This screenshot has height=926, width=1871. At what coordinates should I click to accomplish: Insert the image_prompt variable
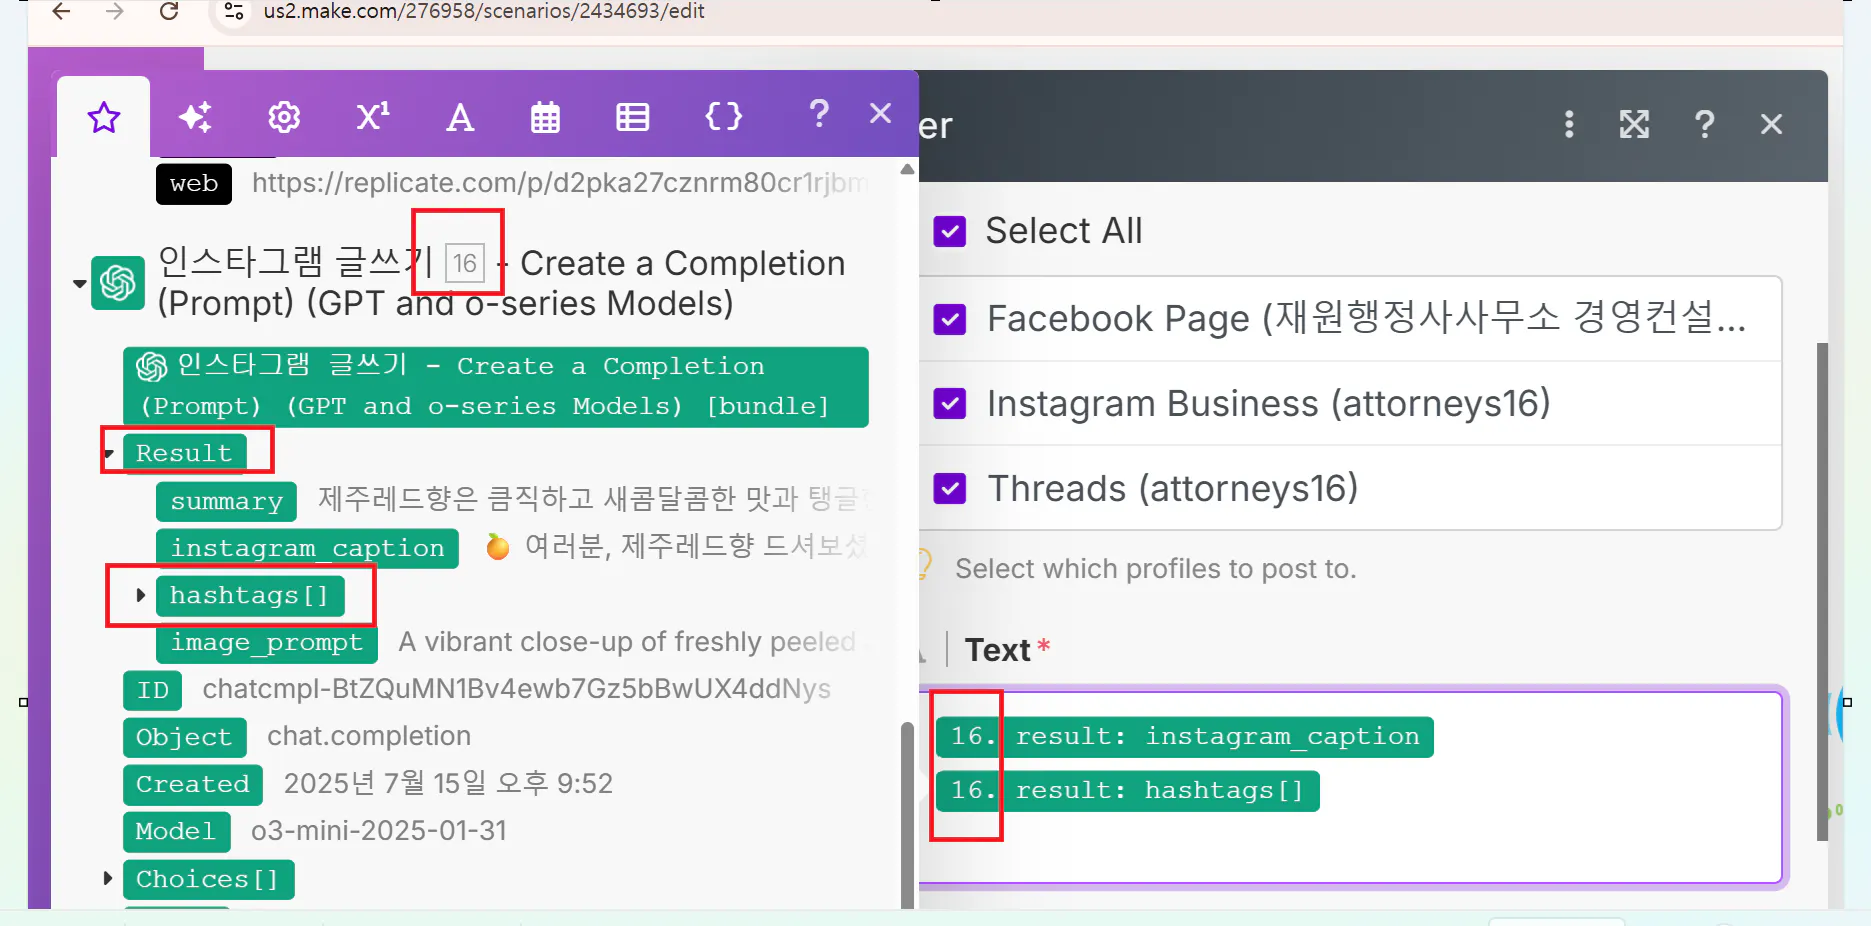click(266, 642)
